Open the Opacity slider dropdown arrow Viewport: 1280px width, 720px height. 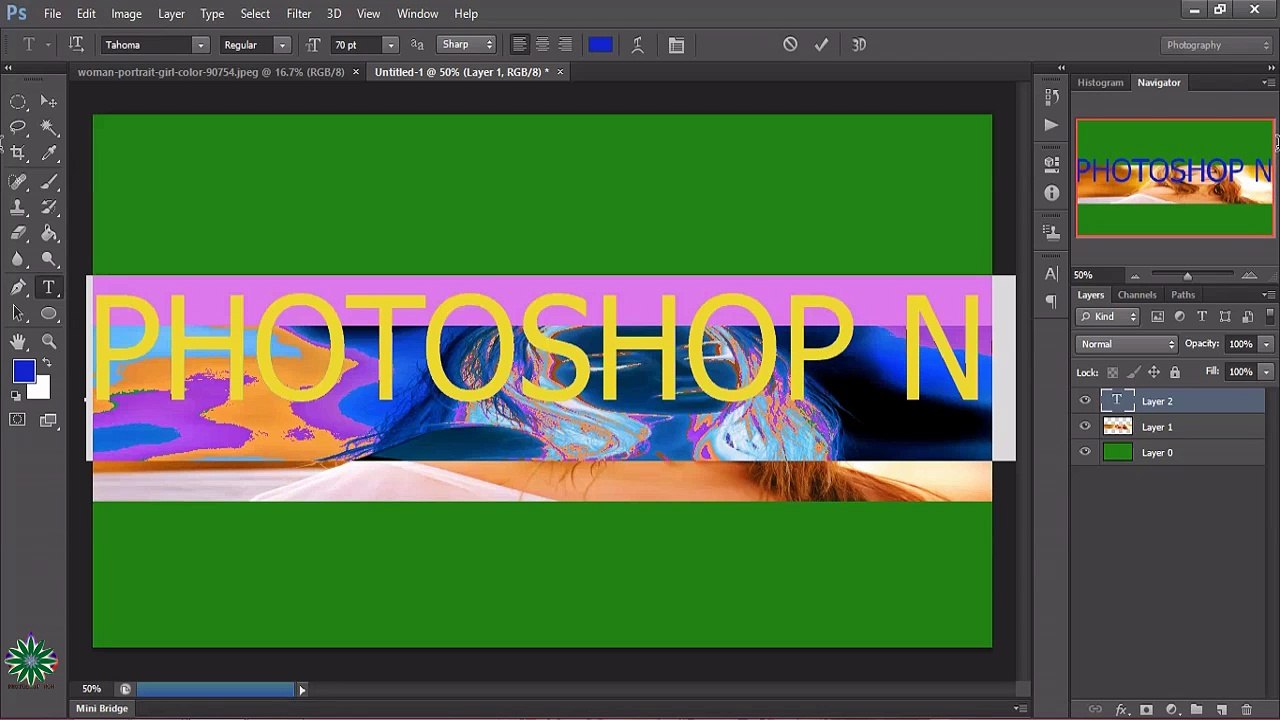click(x=1266, y=344)
